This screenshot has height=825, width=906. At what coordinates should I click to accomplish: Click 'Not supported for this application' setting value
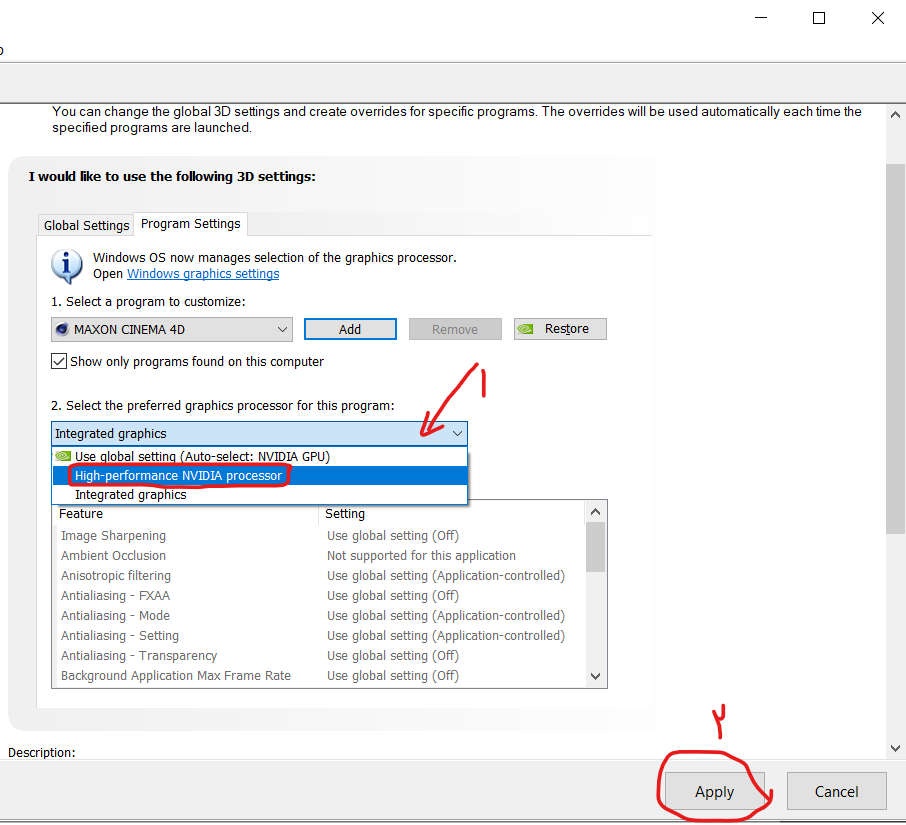[421, 556]
